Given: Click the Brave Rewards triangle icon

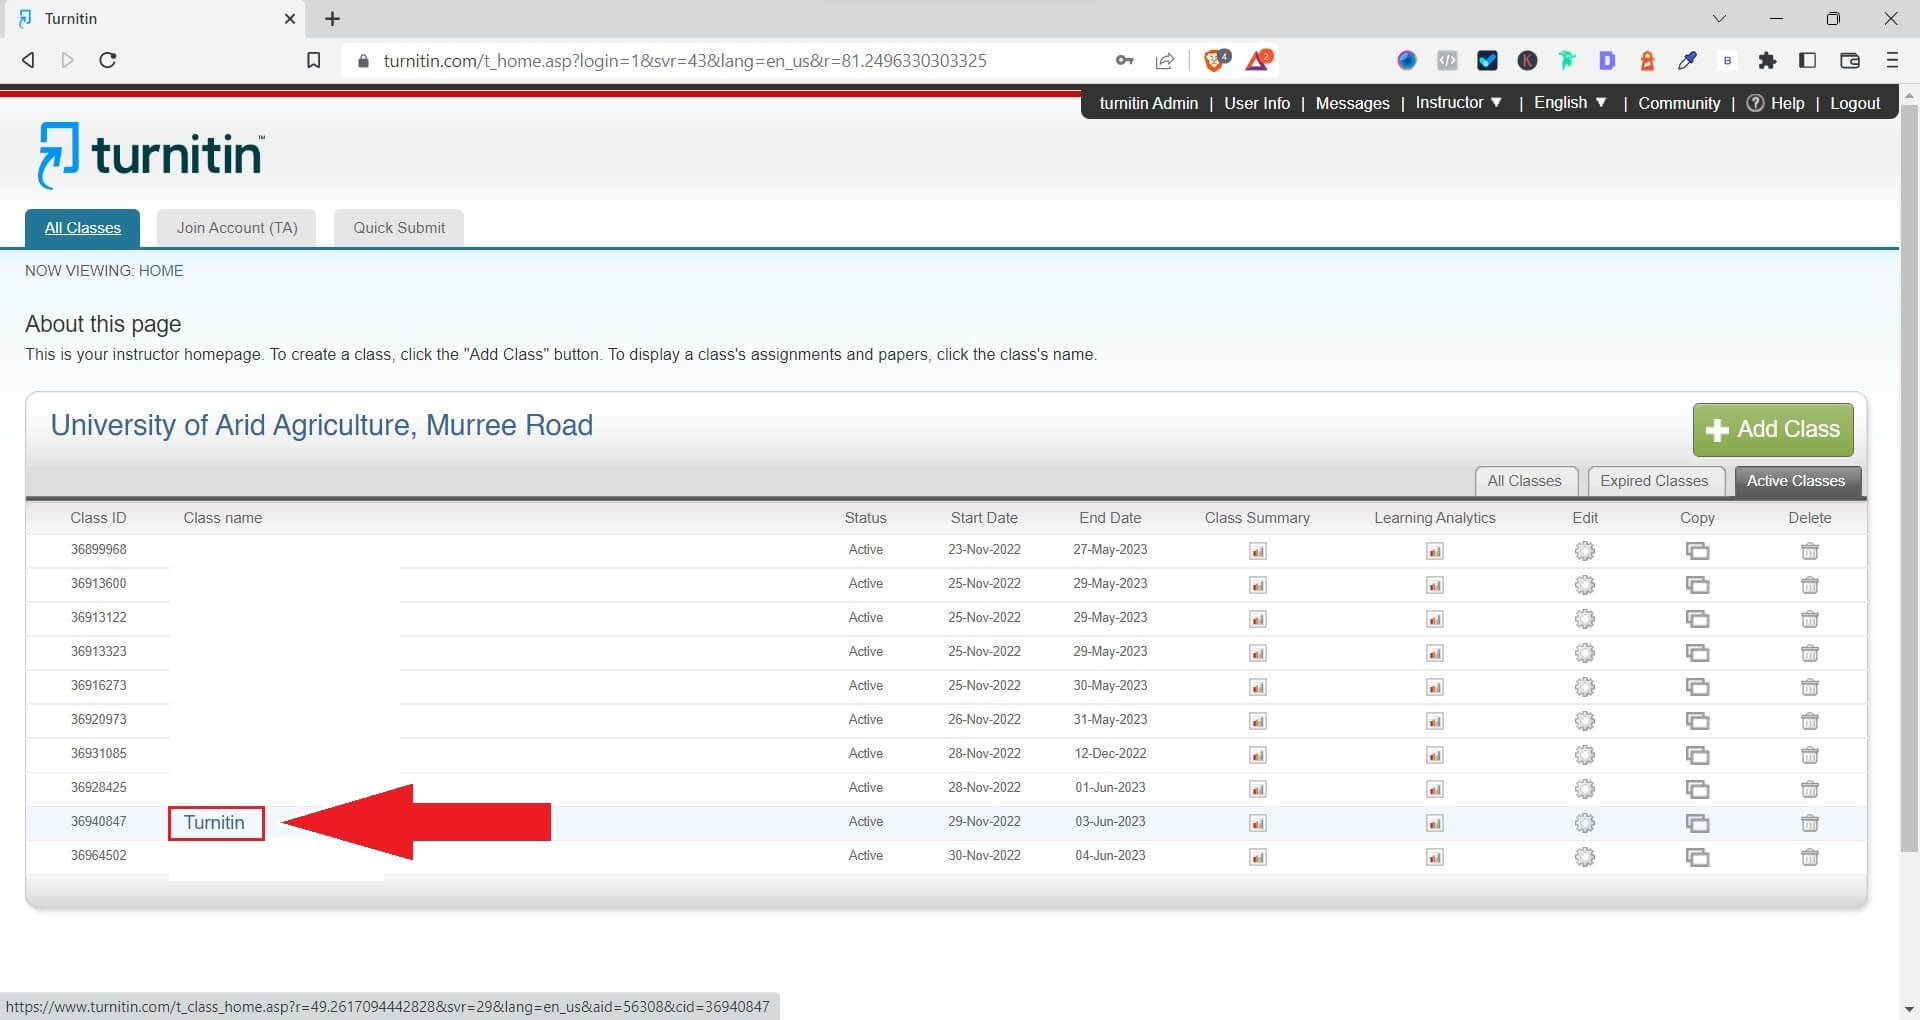Looking at the screenshot, I should (x=1259, y=60).
